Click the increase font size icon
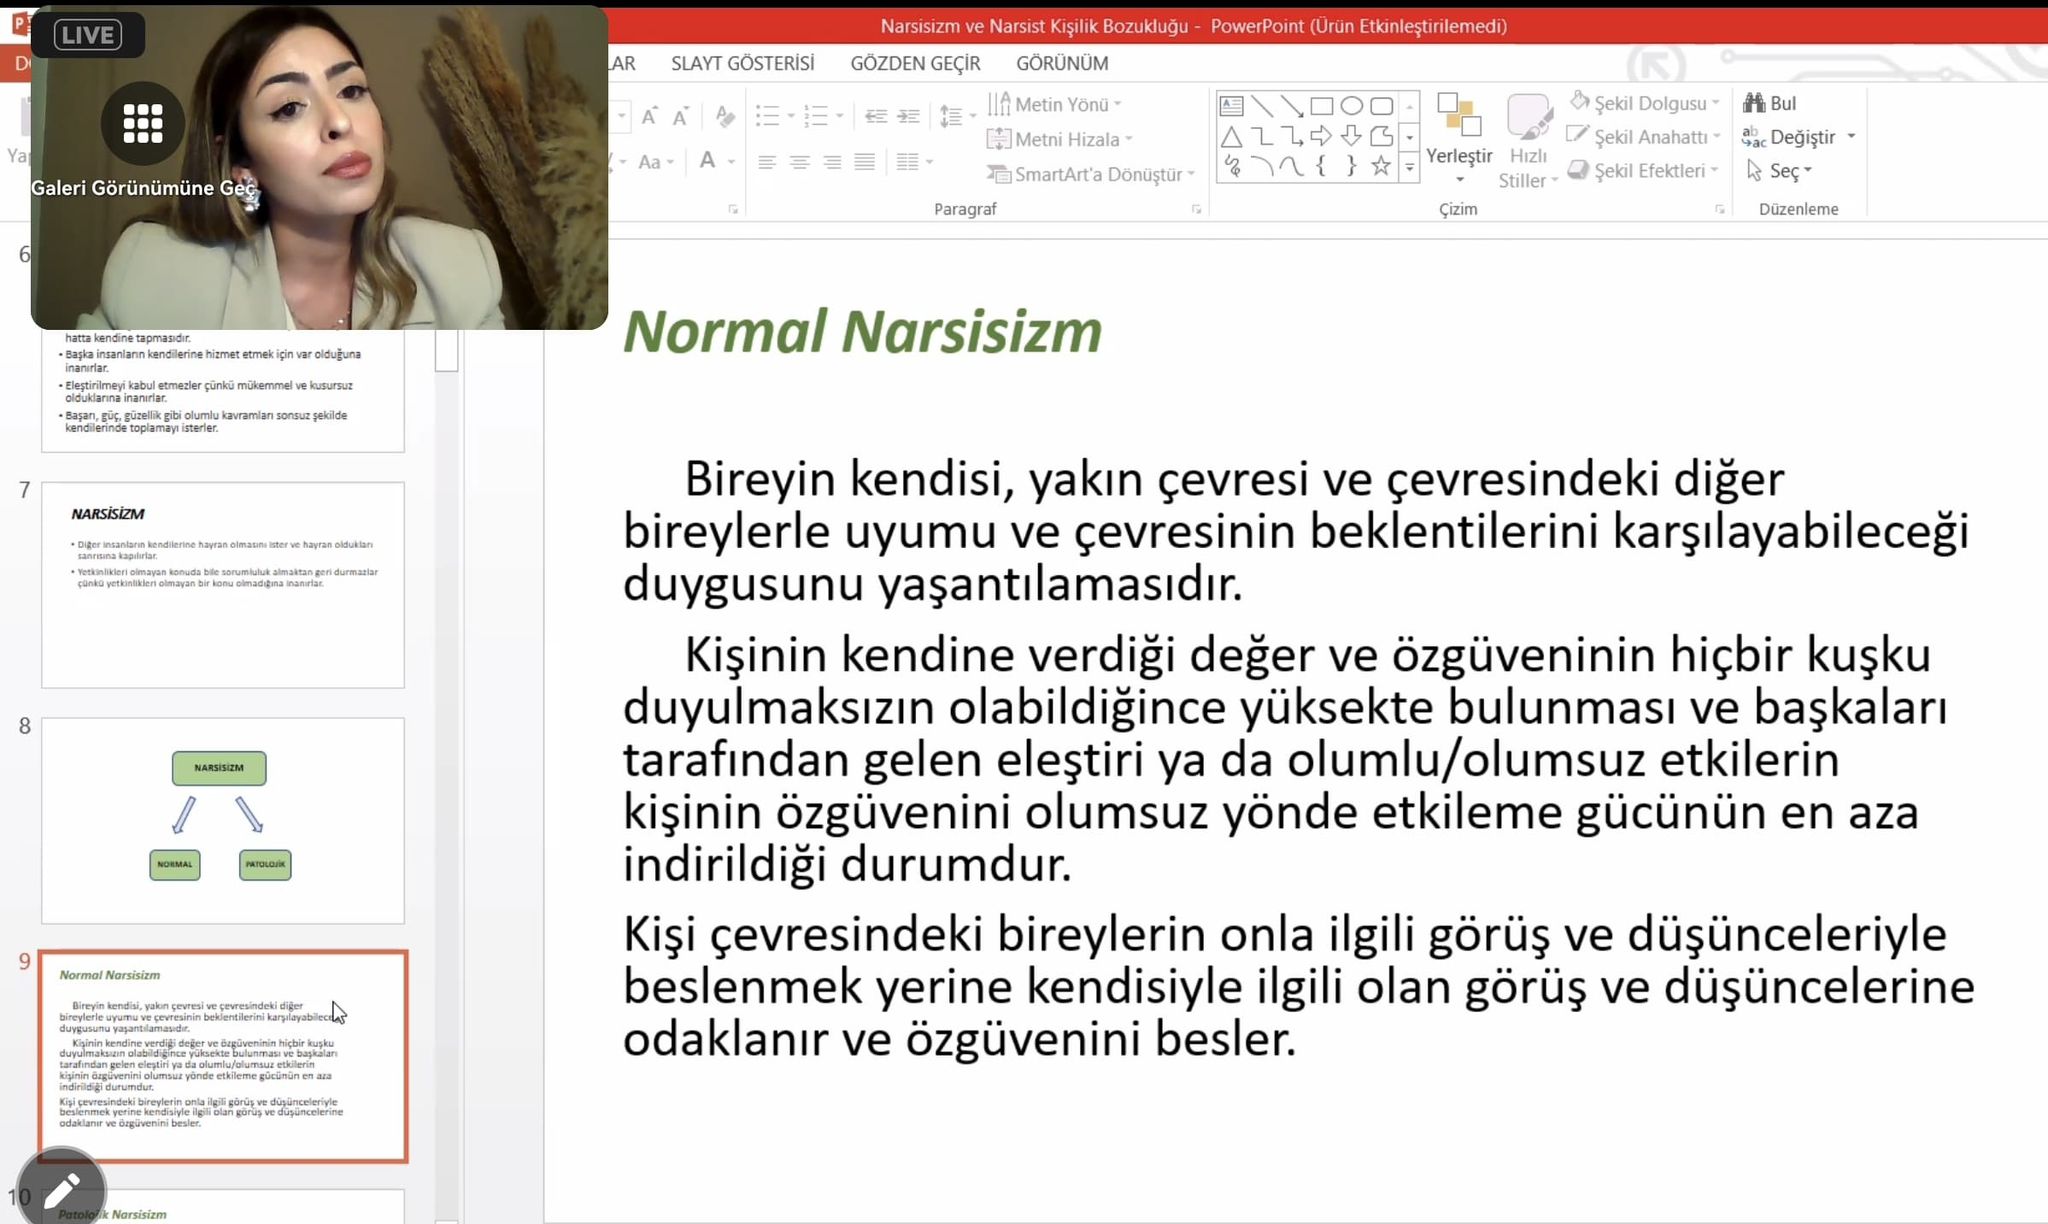 coord(650,116)
